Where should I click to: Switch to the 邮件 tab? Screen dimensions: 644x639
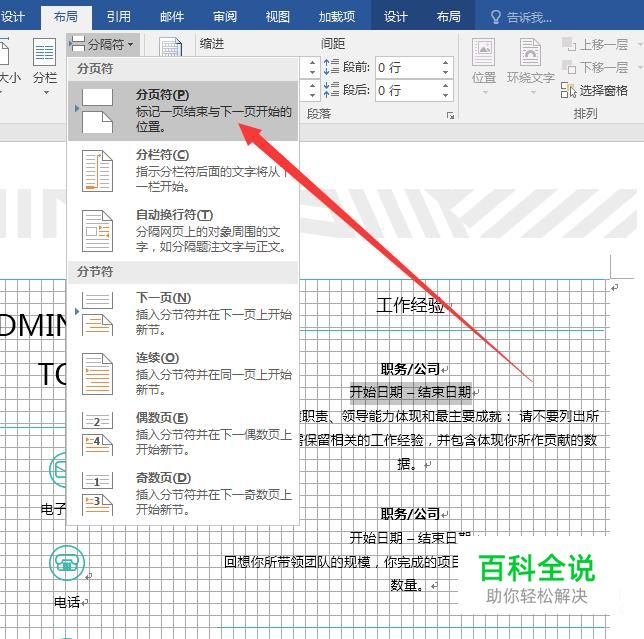[172, 16]
